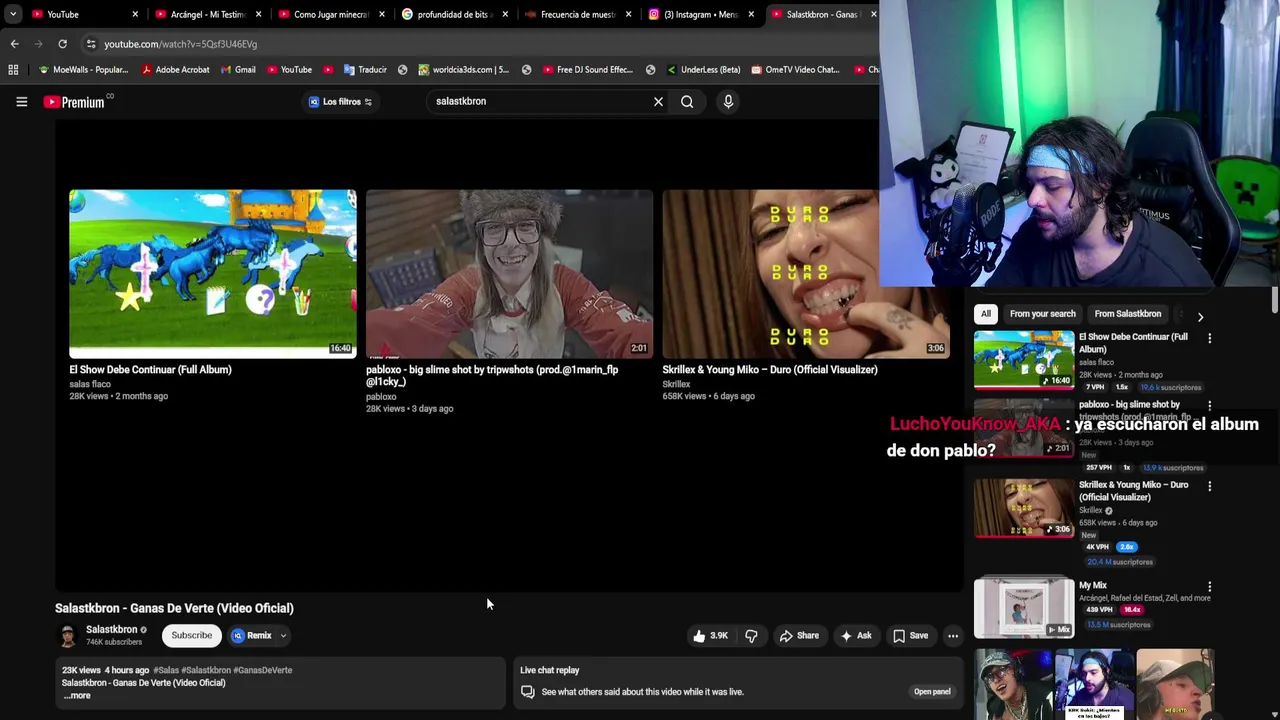This screenshot has height=720, width=1280.
Task: Play El Show Debe Continuar endscreen thumbnail
Action: pos(212,274)
